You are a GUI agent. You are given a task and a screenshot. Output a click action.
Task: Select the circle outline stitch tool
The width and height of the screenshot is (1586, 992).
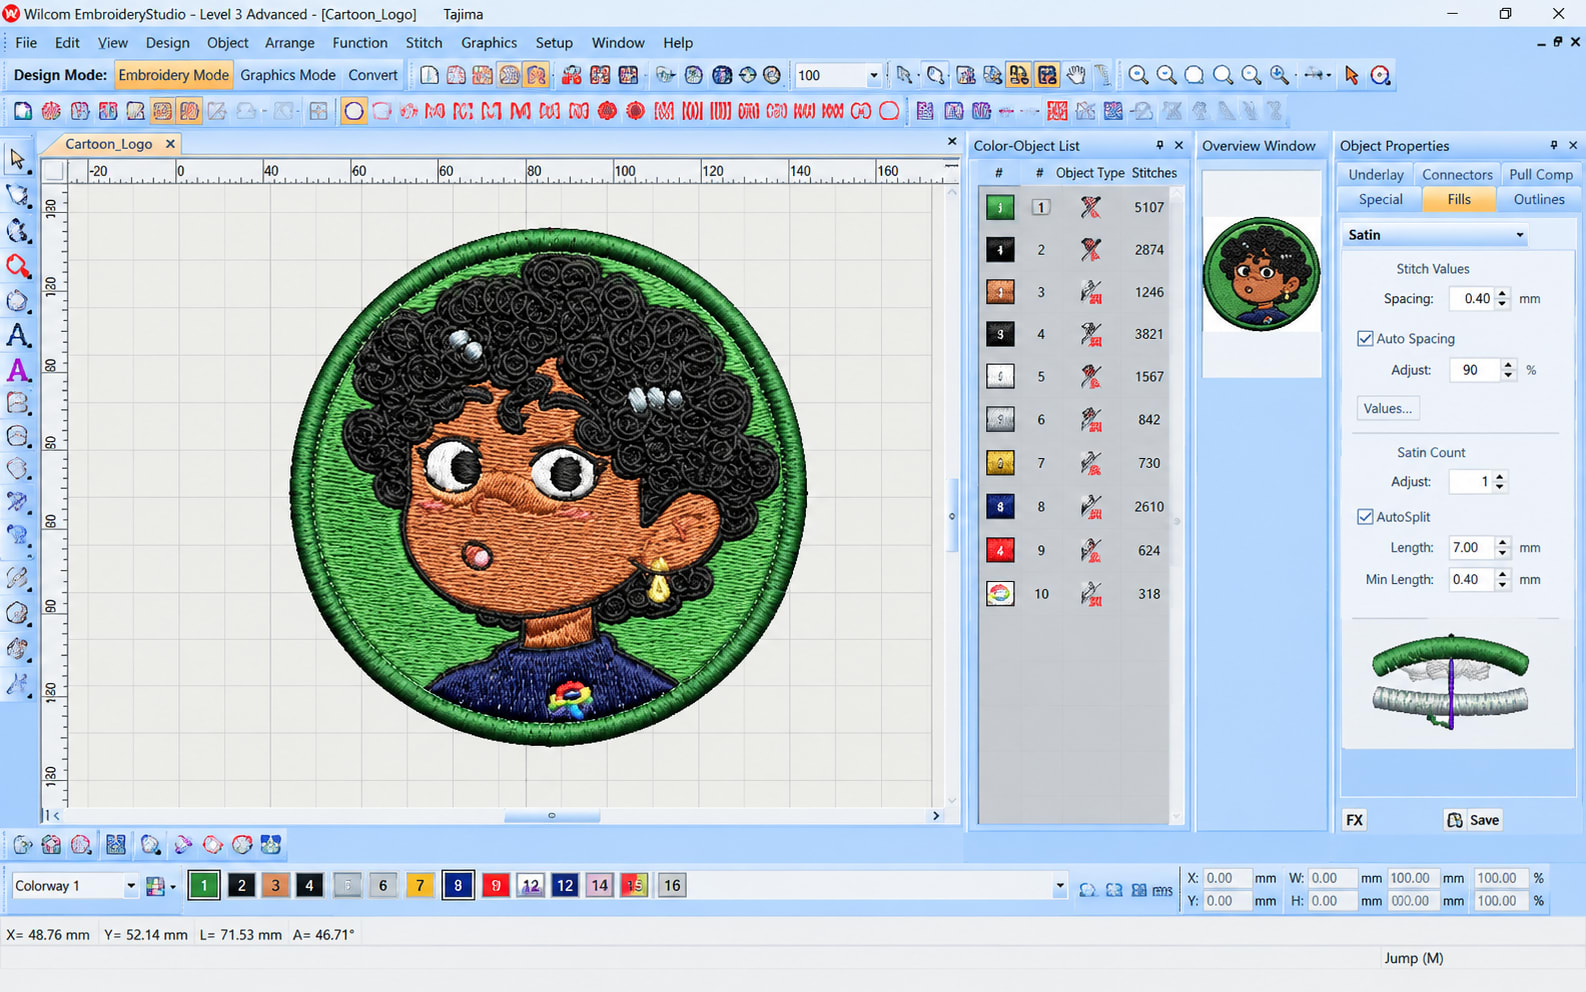pyautogui.click(x=353, y=111)
